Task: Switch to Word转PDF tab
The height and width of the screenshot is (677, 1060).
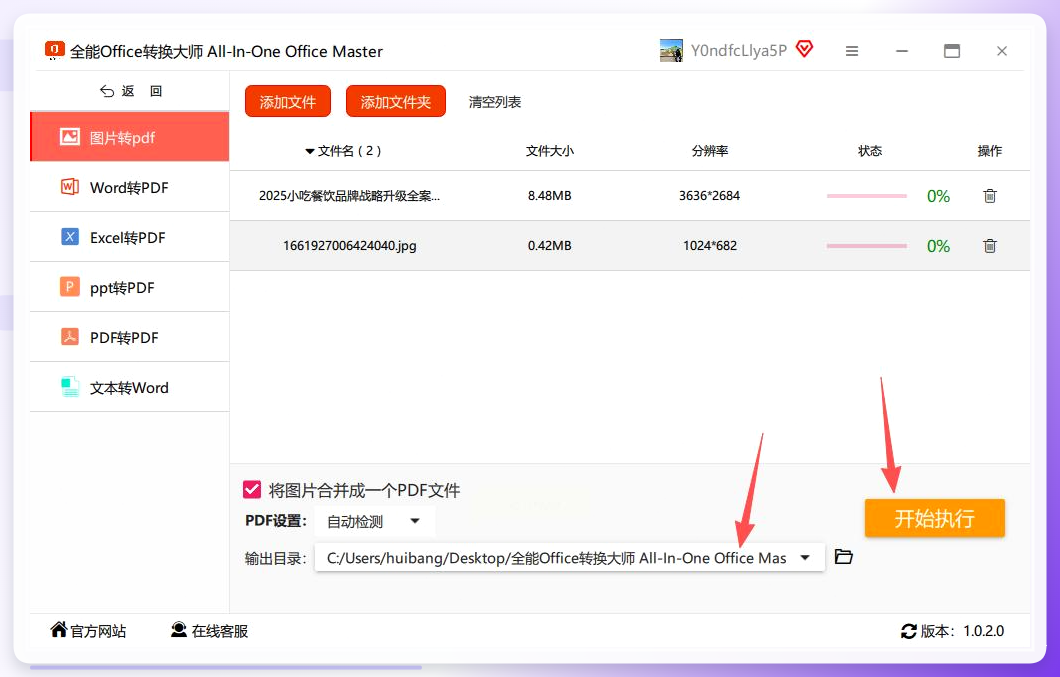Action: click(130, 187)
